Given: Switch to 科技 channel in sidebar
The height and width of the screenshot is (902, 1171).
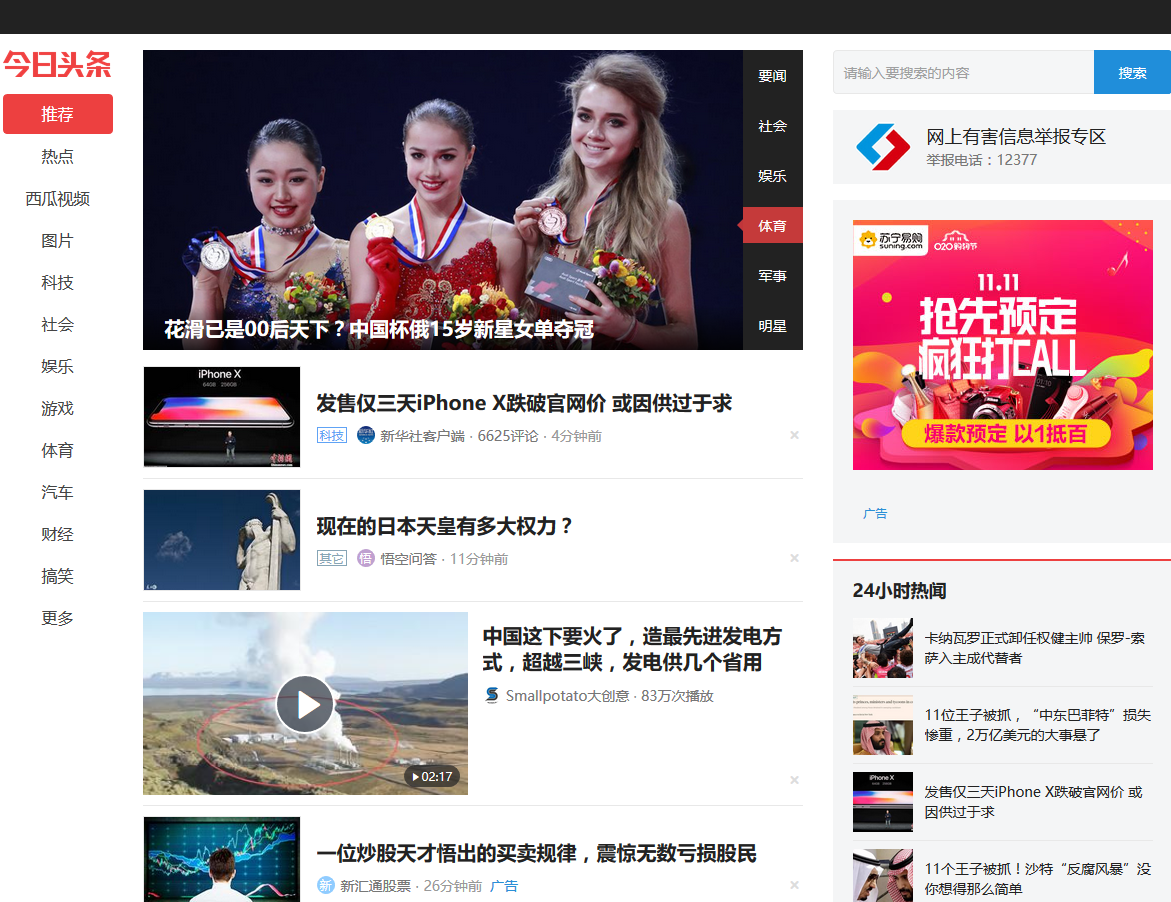Looking at the screenshot, I should pos(58,282).
